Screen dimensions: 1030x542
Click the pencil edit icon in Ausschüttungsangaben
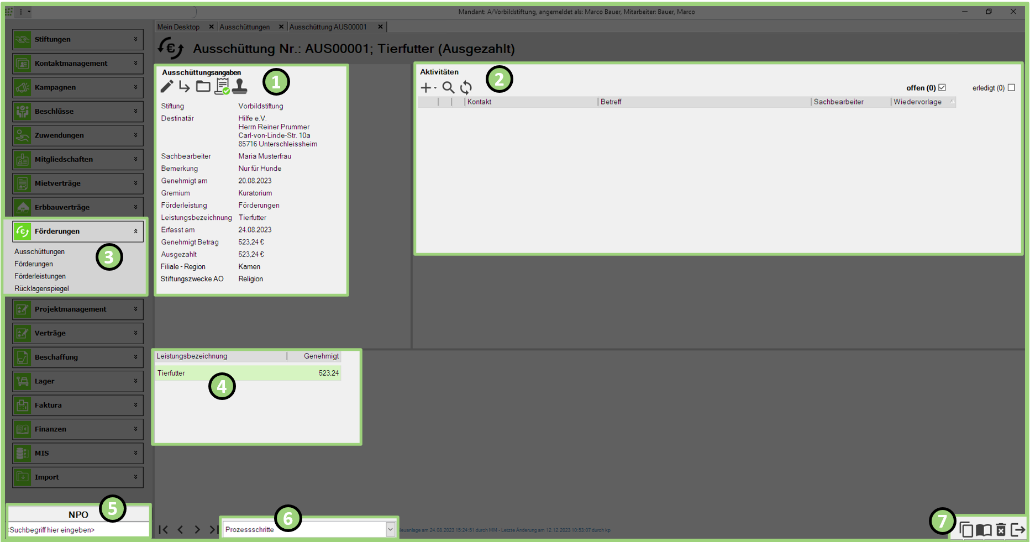[167, 87]
